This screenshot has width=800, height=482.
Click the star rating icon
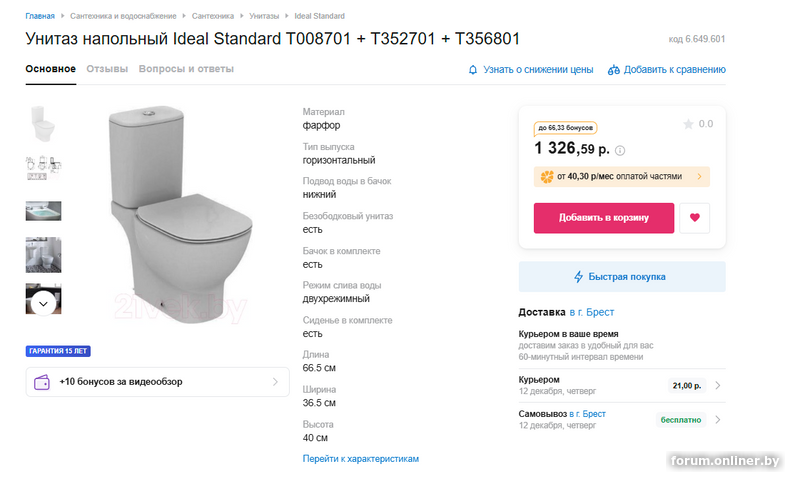click(x=688, y=125)
